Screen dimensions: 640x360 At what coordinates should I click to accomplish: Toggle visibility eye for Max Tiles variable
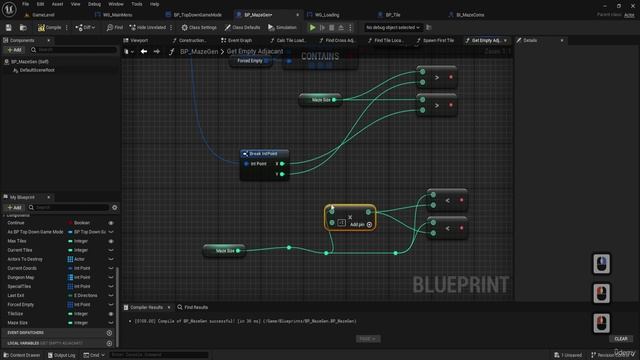(x=111, y=241)
